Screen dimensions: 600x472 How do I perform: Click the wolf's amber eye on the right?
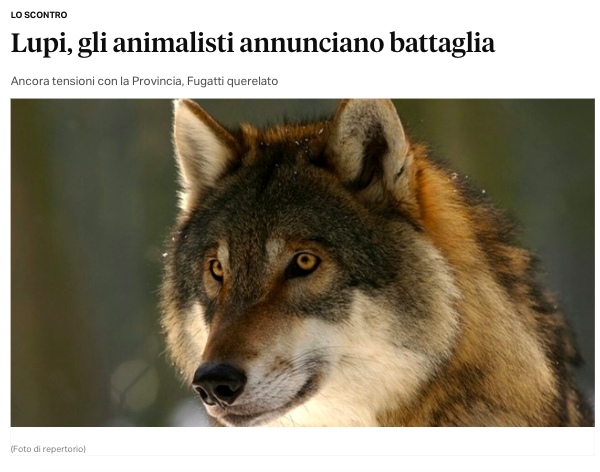pos(305,263)
